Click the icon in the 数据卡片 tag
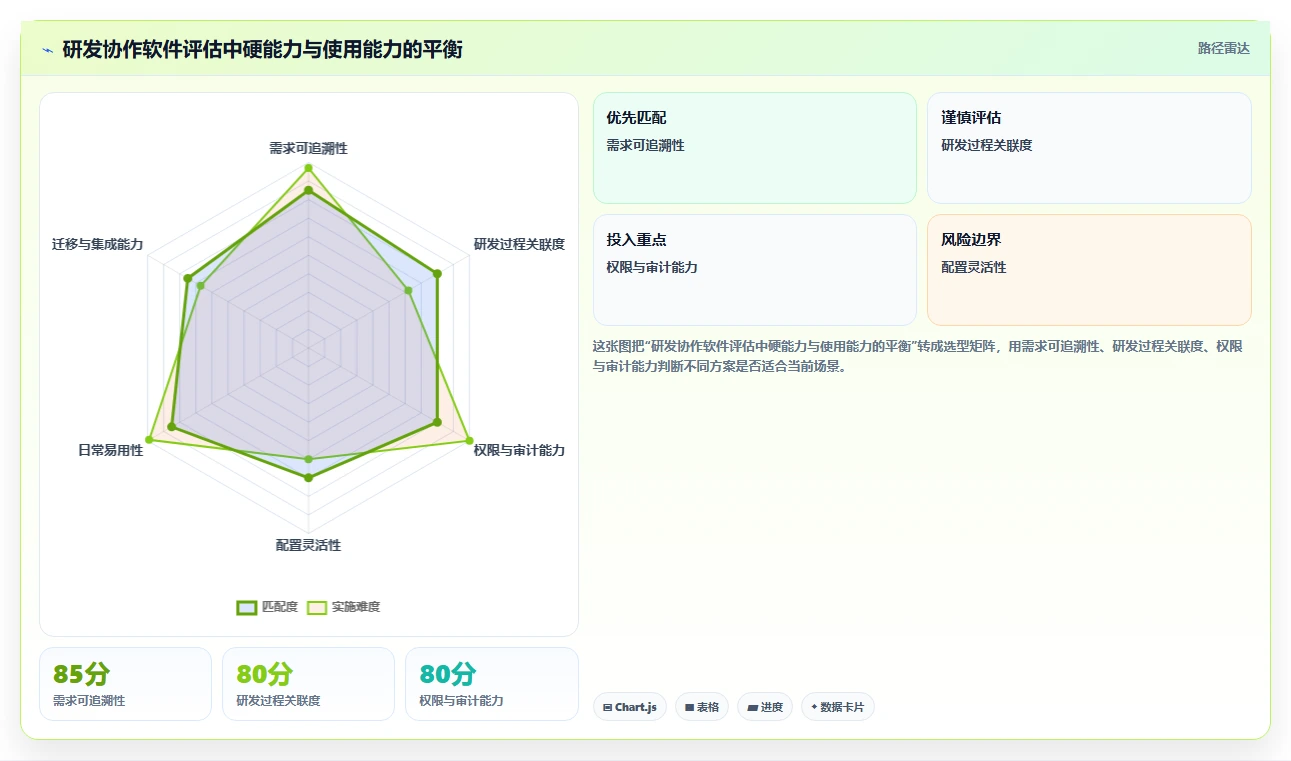Screen dimensions: 1291x761 tap(814, 707)
